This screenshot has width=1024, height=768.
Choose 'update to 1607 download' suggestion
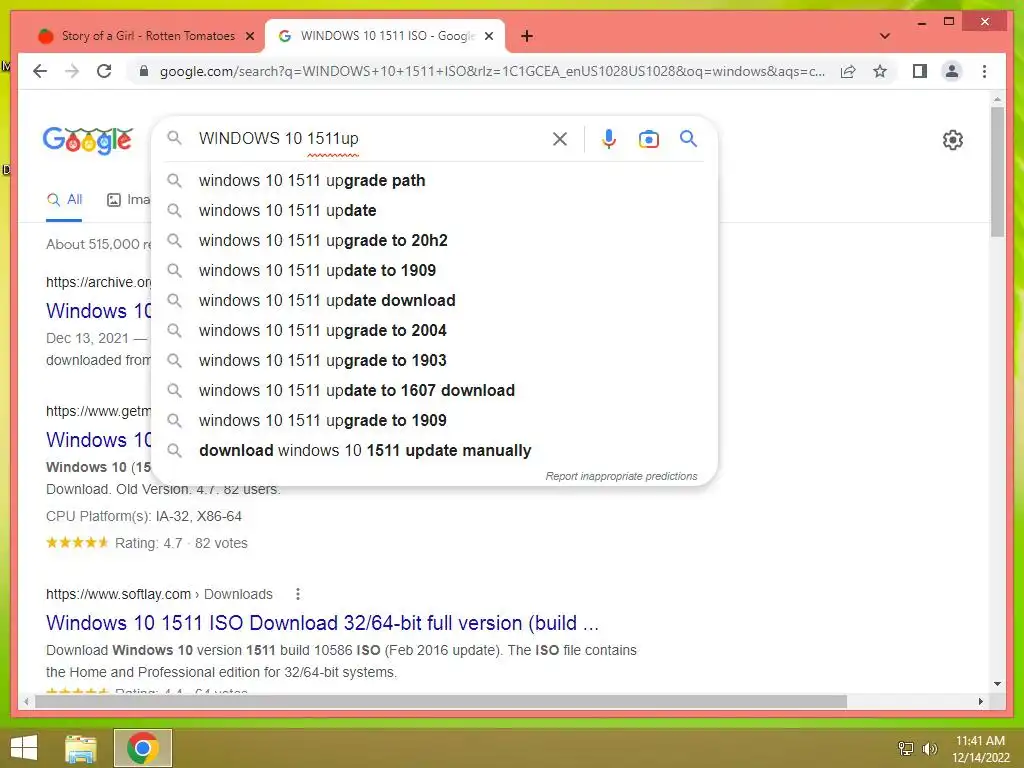pos(434,391)
